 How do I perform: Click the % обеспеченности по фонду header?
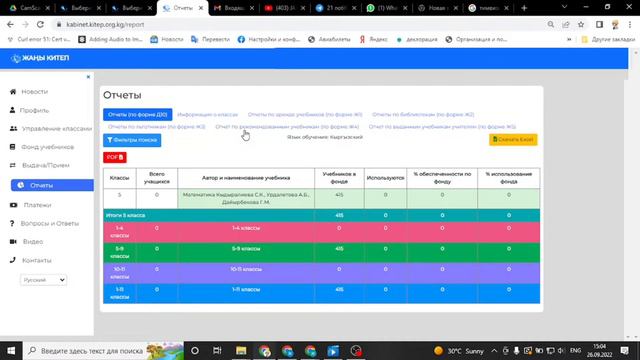pos(442,178)
